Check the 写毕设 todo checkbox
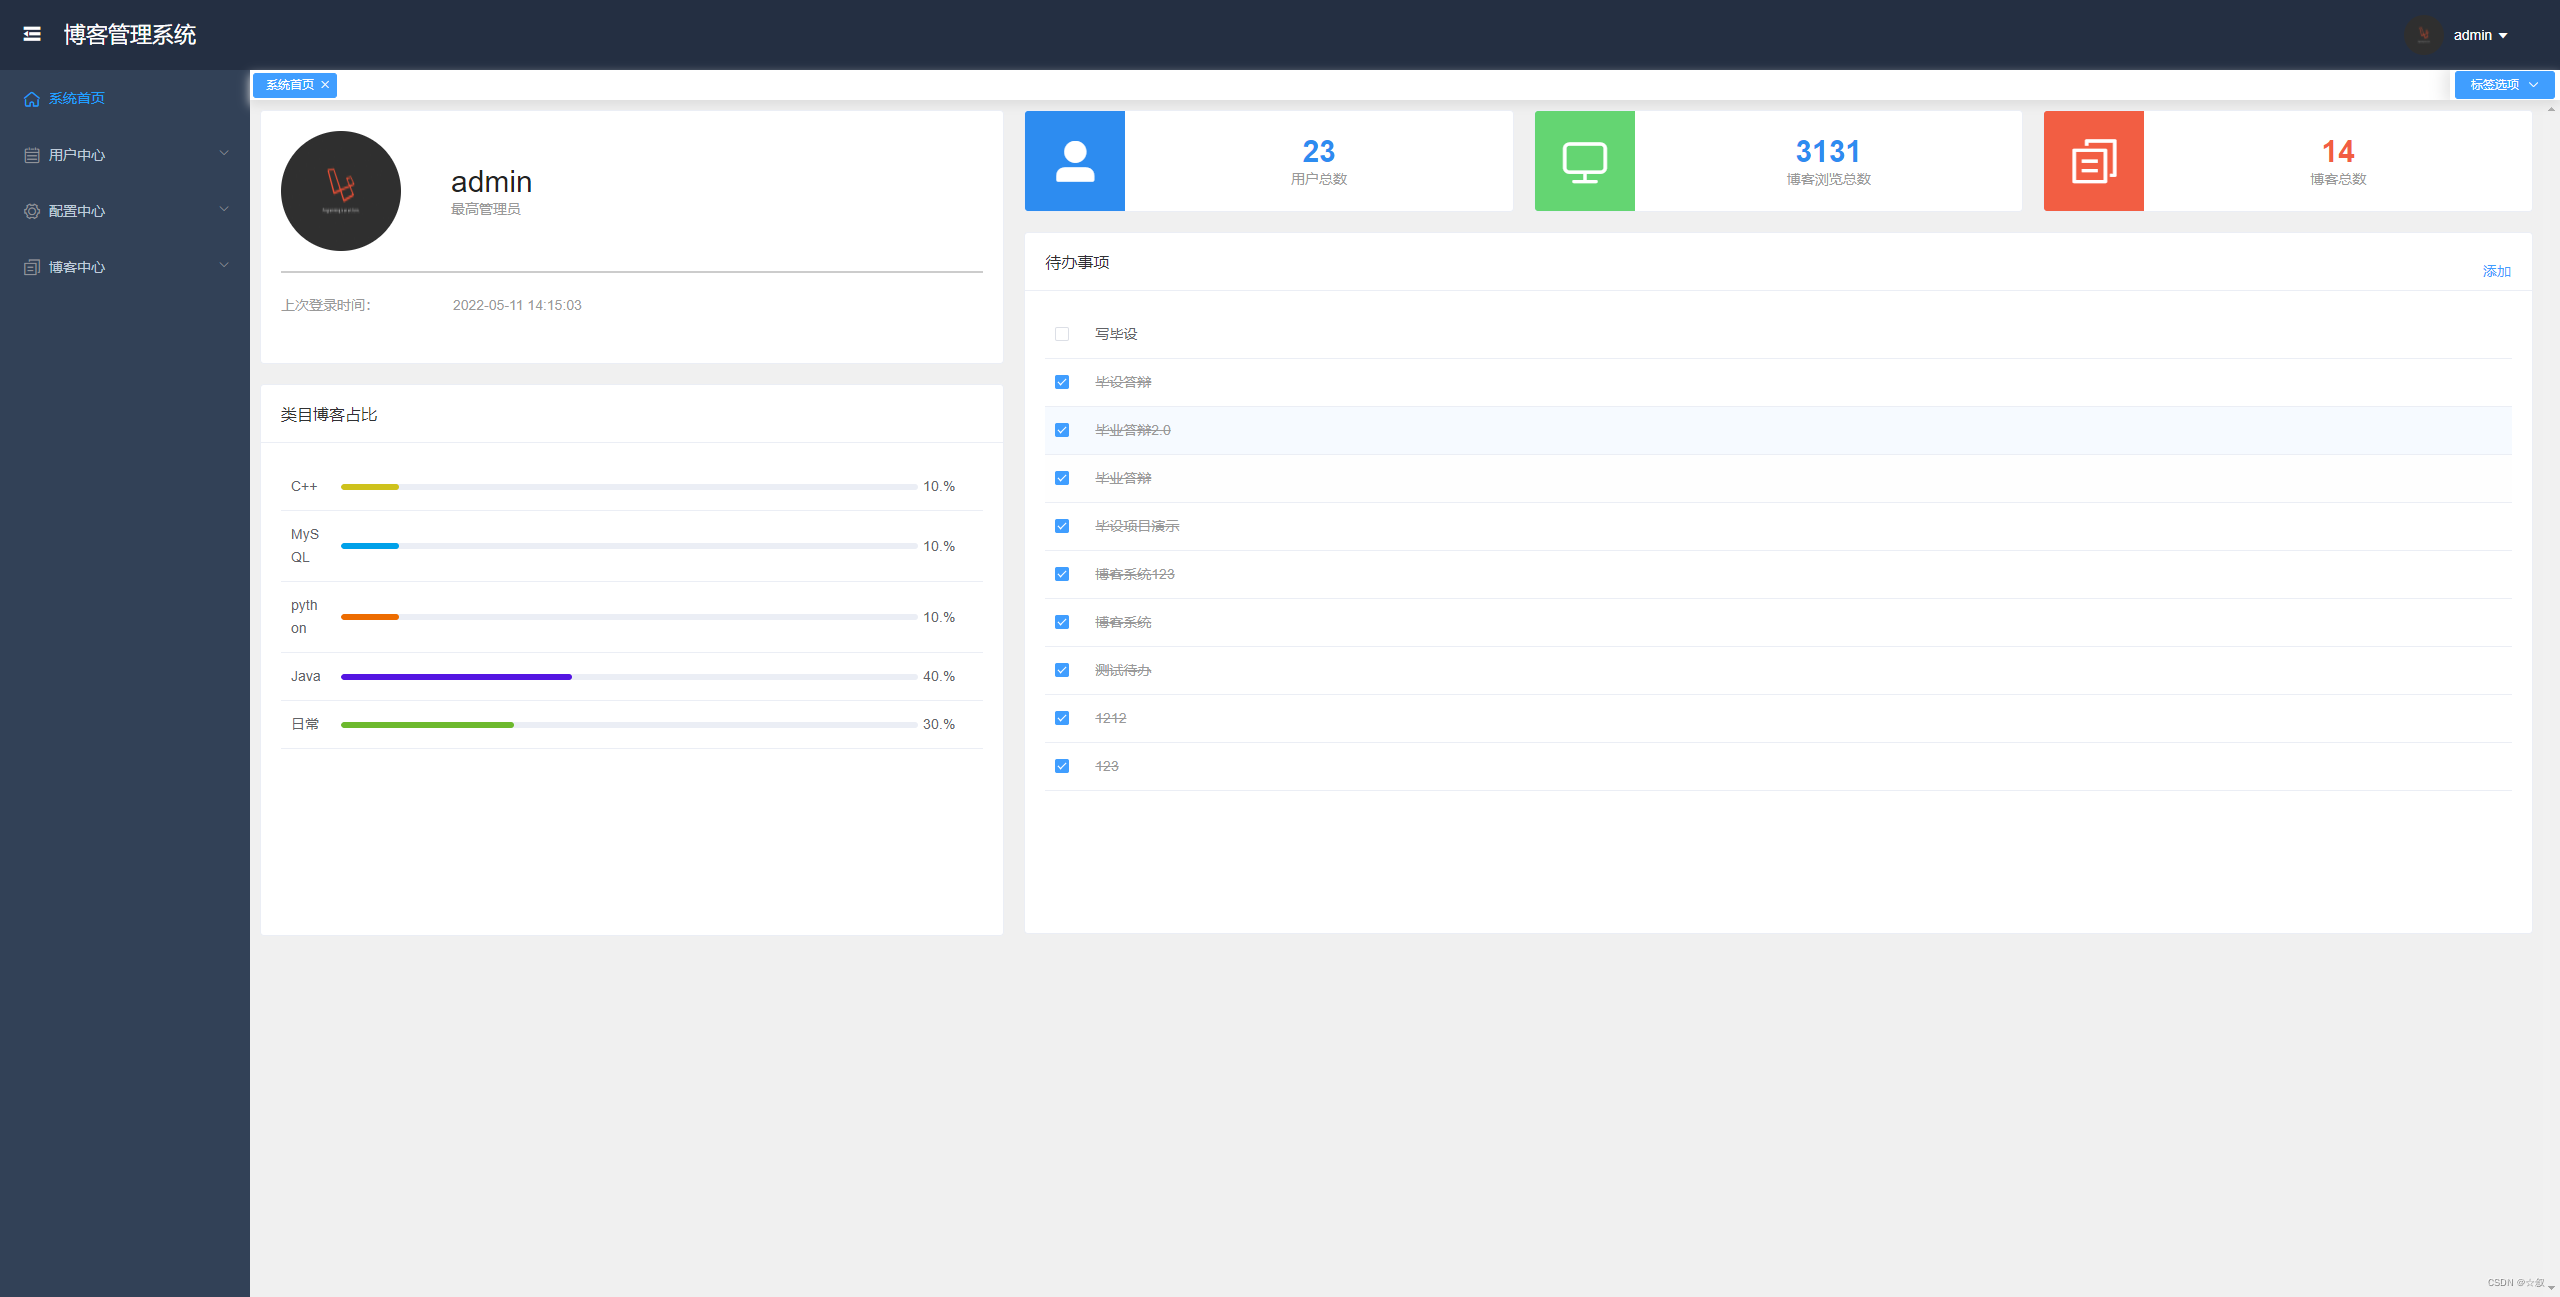Screen dimensions: 2560x1297 (x=1062, y=334)
